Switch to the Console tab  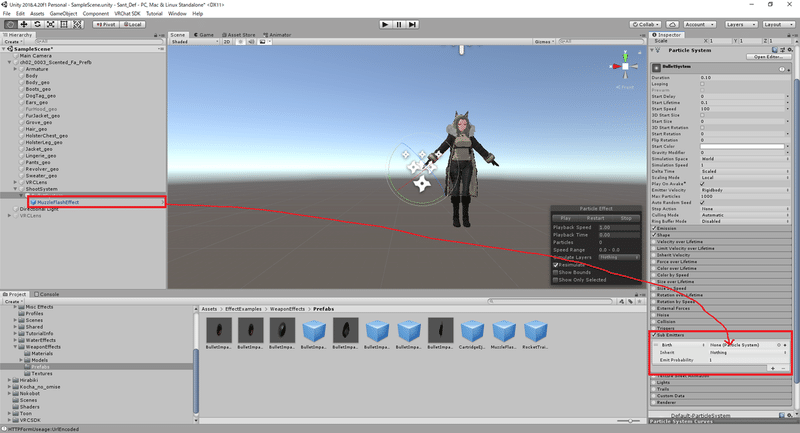[x=46, y=294]
